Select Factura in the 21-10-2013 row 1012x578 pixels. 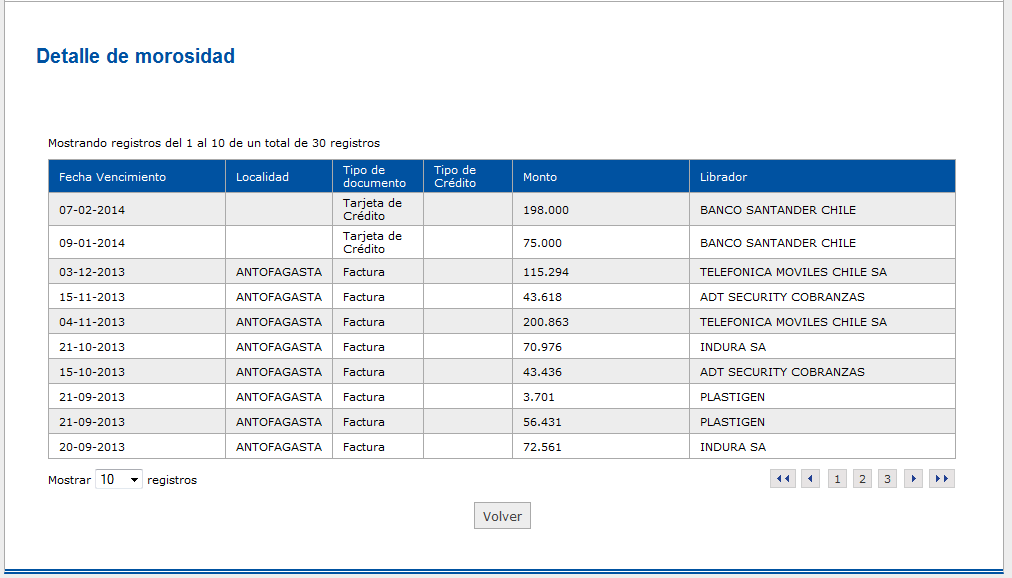pyautogui.click(x=363, y=347)
